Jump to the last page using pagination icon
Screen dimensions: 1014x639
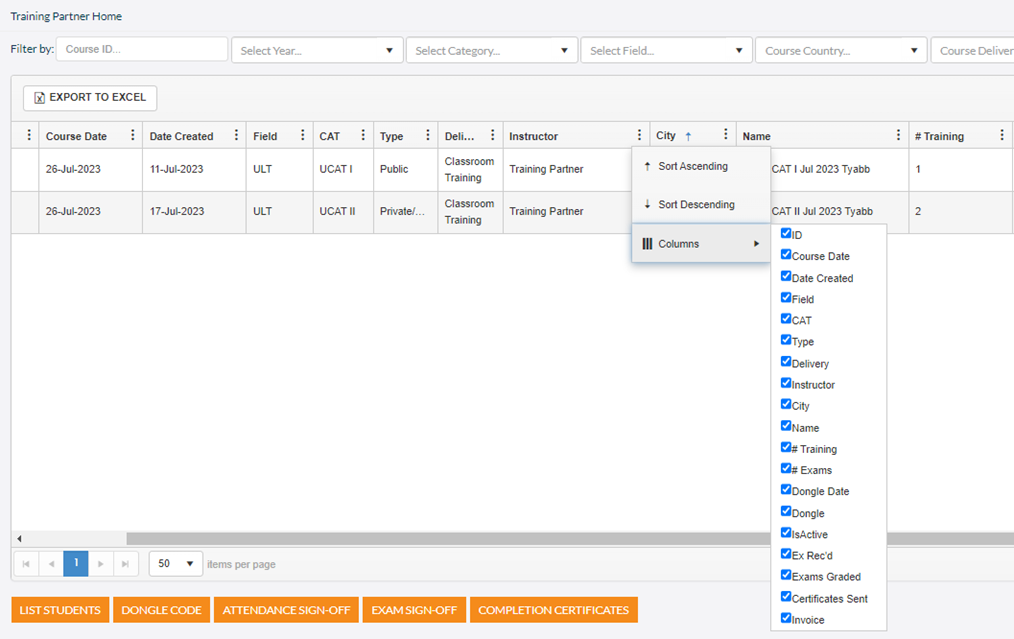126,563
